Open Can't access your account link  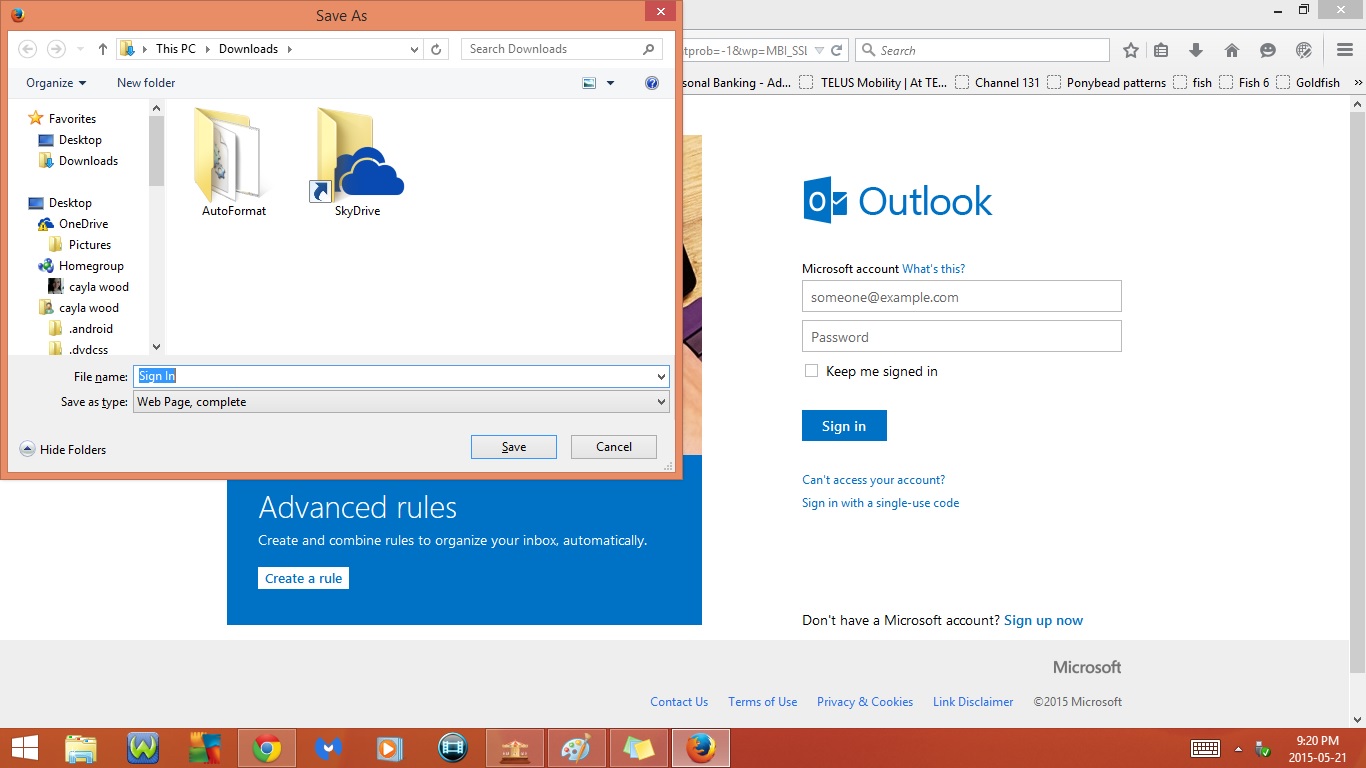pyautogui.click(x=873, y=480)
